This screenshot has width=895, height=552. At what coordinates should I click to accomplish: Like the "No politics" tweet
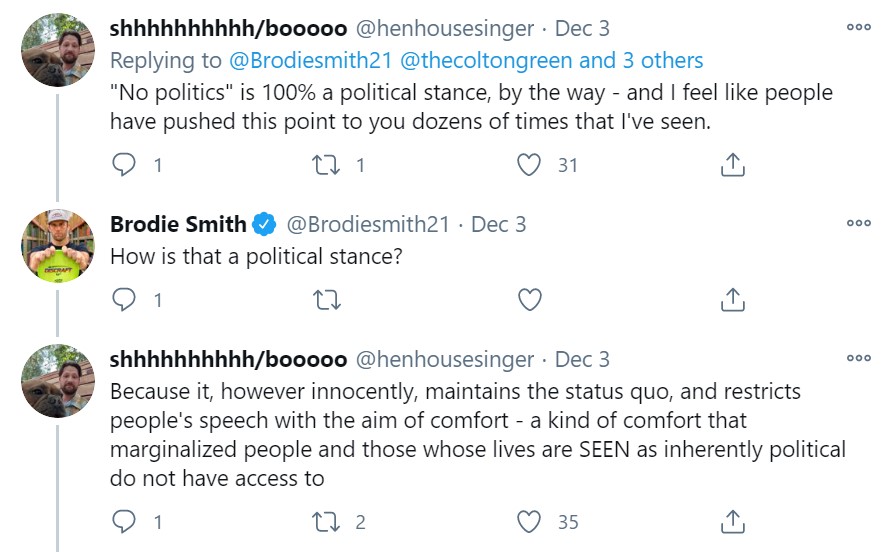click(x=529, y=165)
